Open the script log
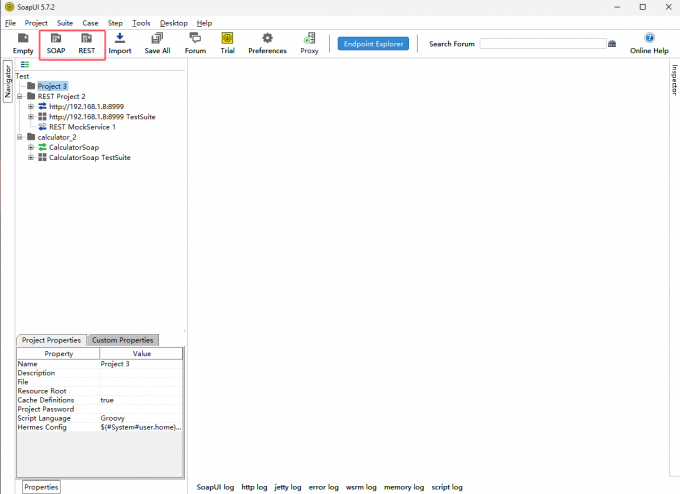Viewport: 680px width, 494px height. click(x=447, y=487)
